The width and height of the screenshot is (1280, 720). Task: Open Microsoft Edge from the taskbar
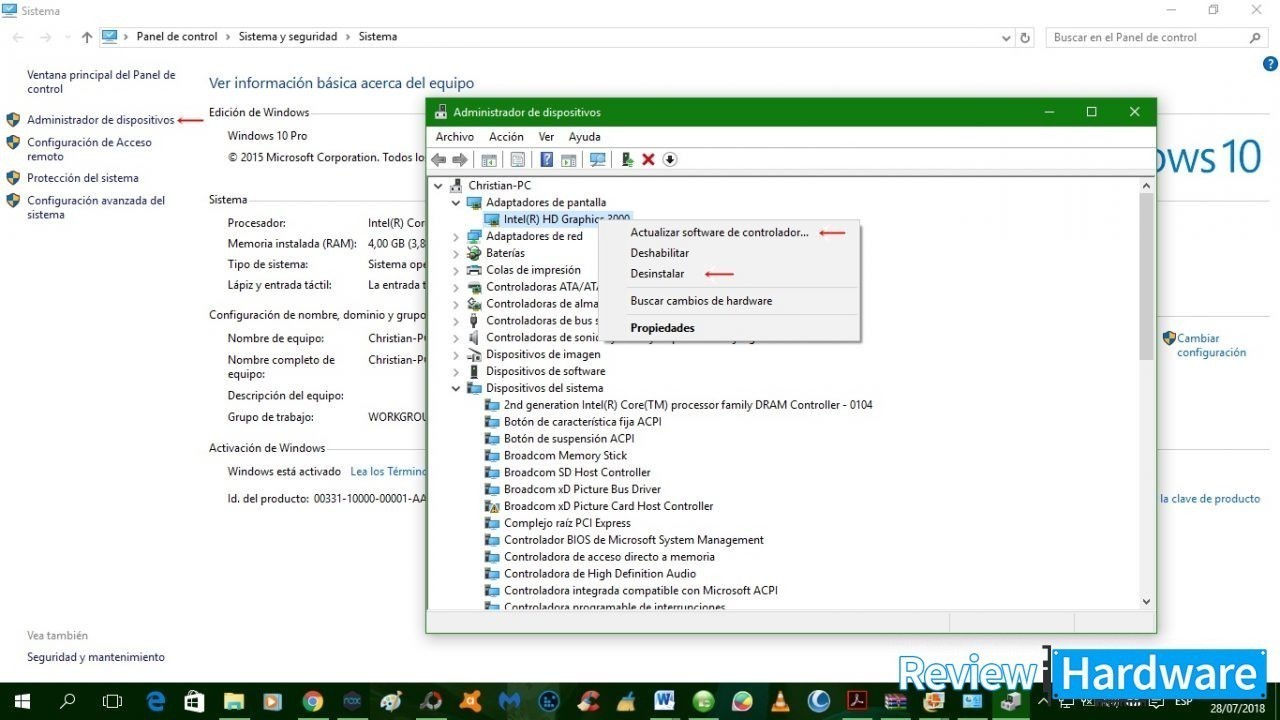click(156, 701)
